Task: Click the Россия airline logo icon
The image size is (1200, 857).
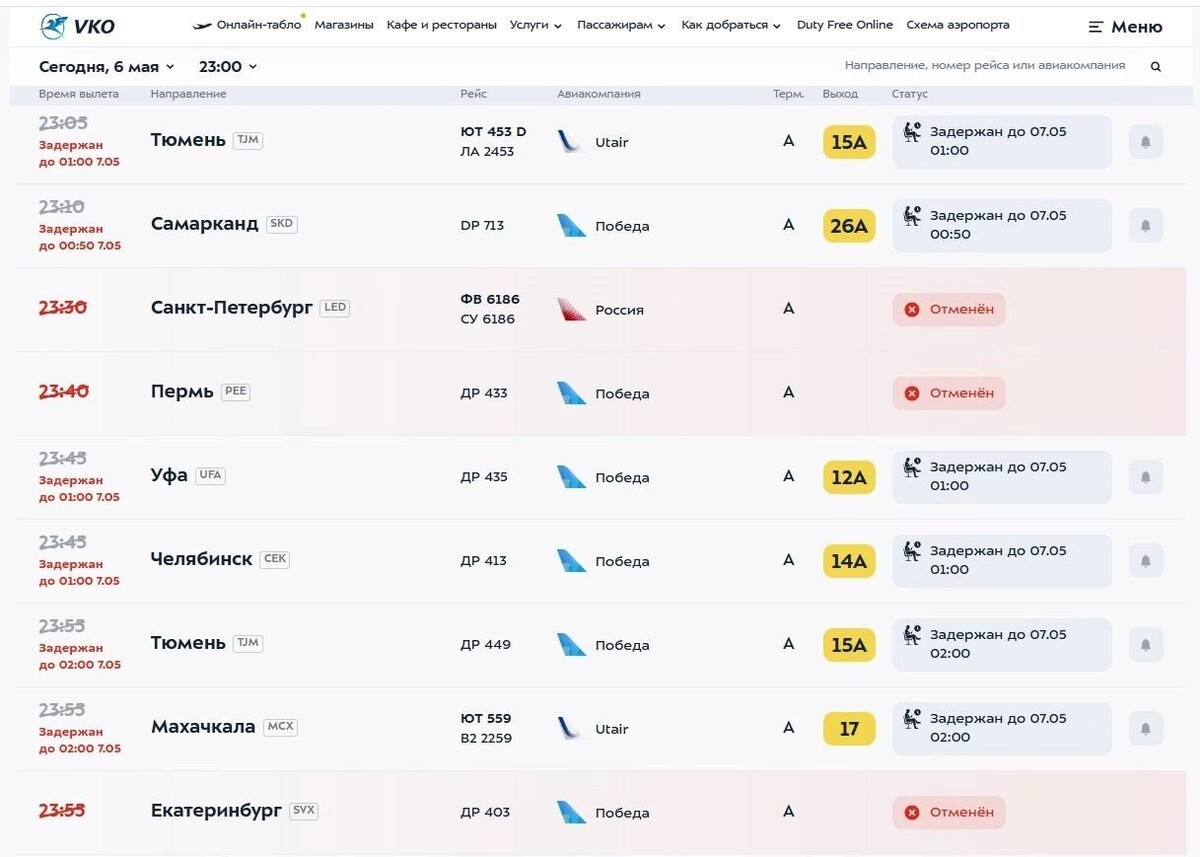Action: tap(571, 309)
